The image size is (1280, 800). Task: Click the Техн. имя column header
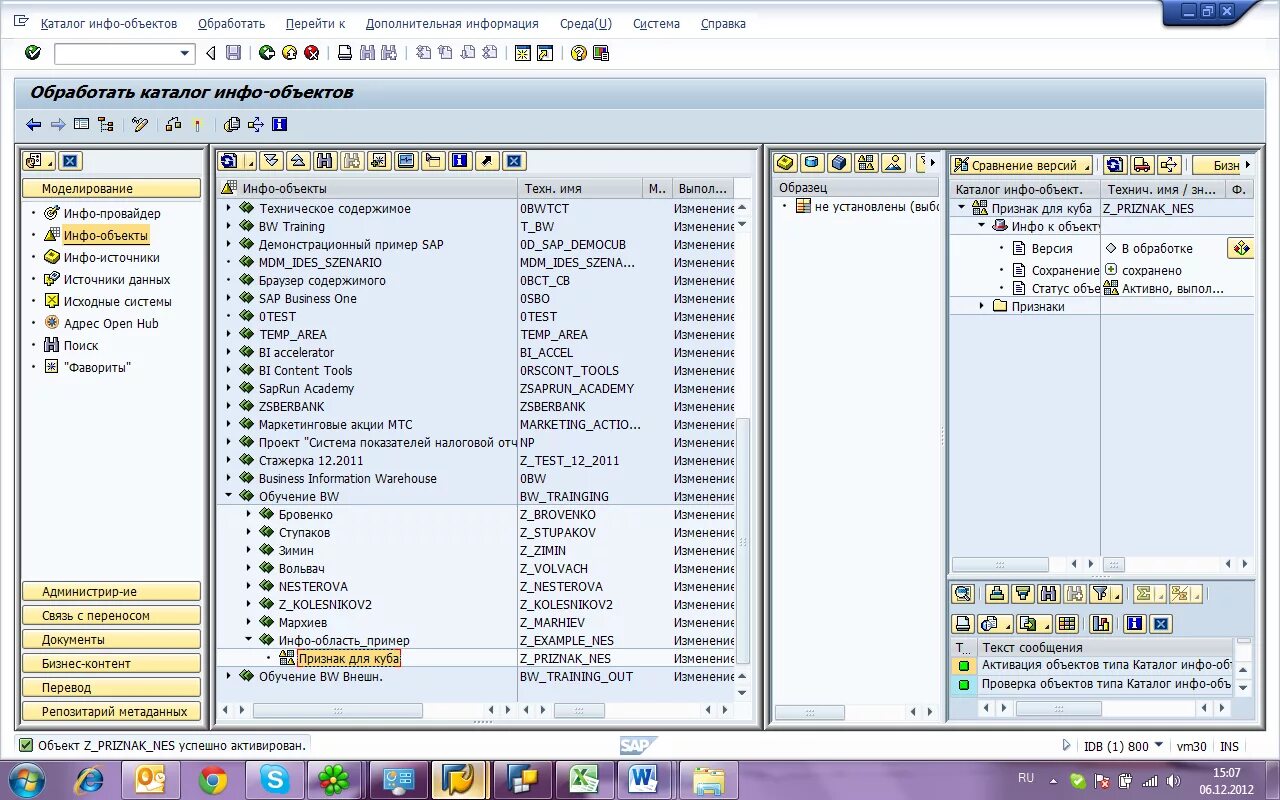[580, 188]
